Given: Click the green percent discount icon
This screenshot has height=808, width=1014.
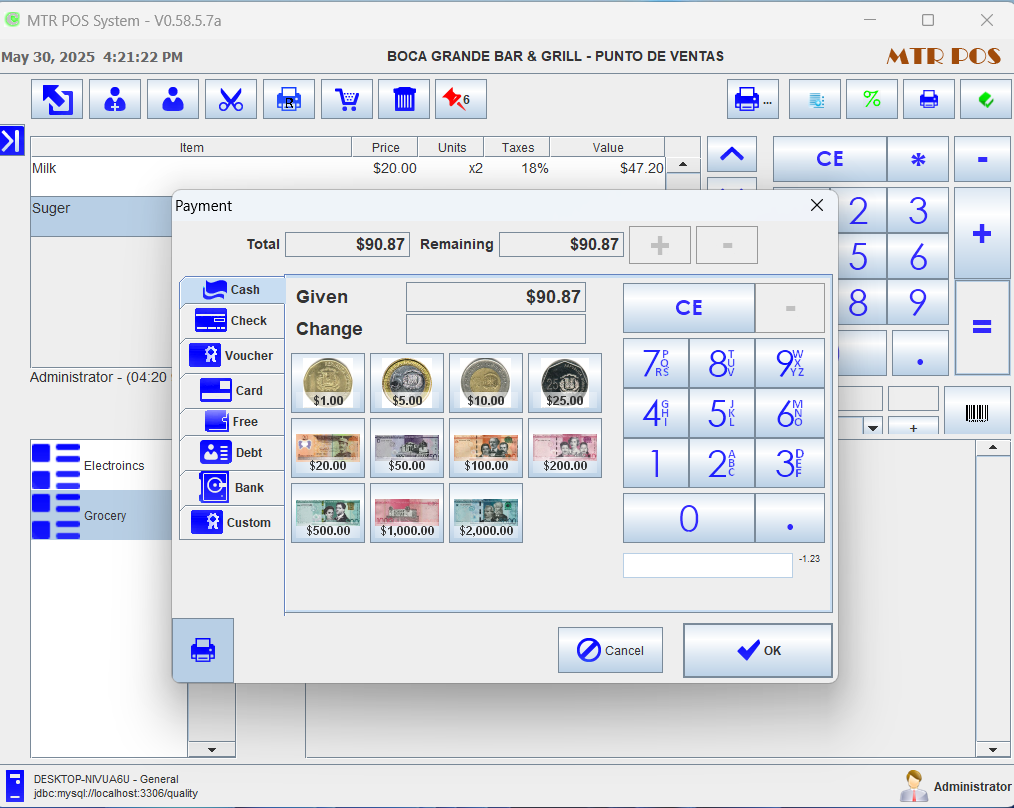Looking at the screenshot, I should pyautogui.click(x=872, y=99).
